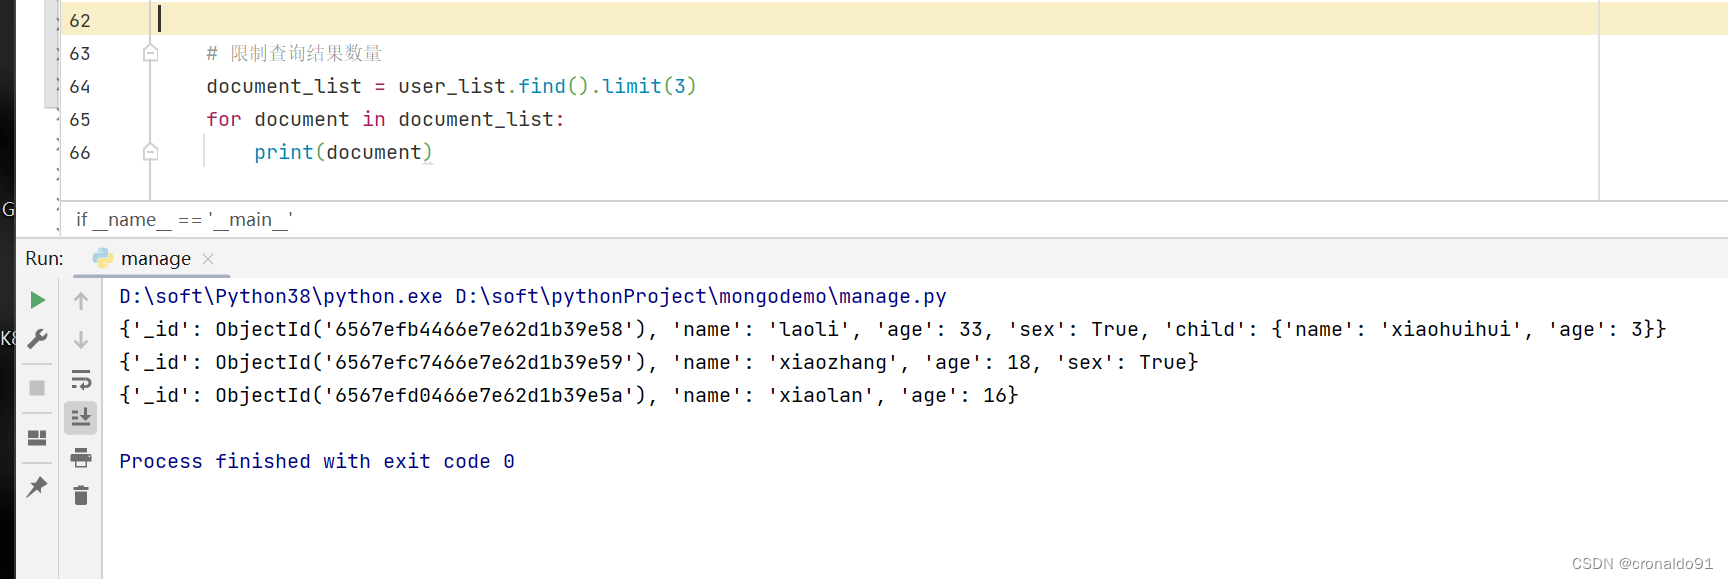Place cursor on limit(3) call
1728x579 pixels.
coord(649,86)
